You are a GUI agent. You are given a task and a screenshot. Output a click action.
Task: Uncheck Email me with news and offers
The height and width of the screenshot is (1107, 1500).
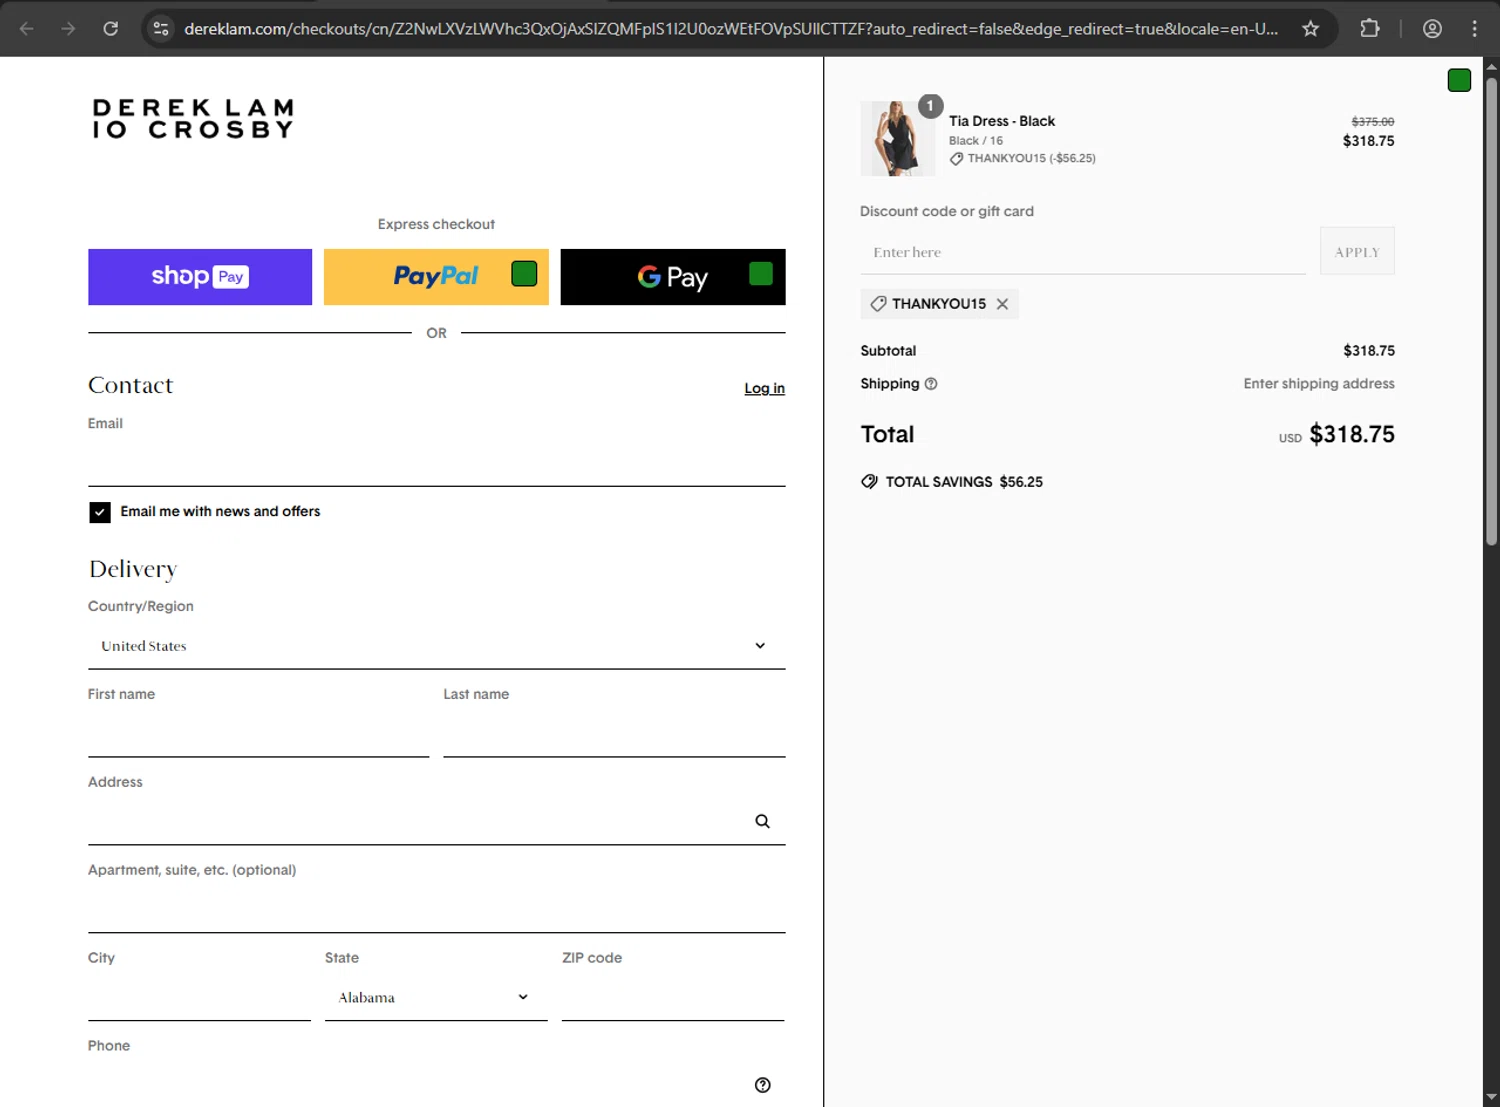(100, 512)
